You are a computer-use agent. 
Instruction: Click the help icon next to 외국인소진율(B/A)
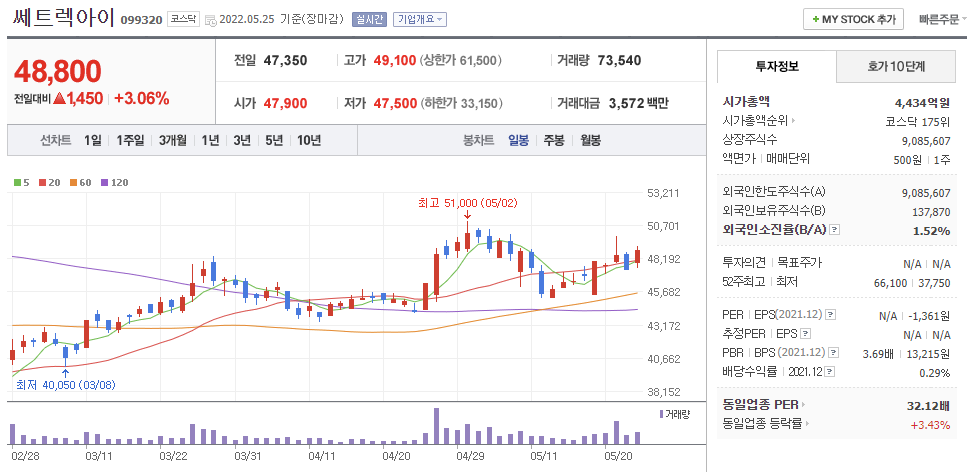[834, 230]
